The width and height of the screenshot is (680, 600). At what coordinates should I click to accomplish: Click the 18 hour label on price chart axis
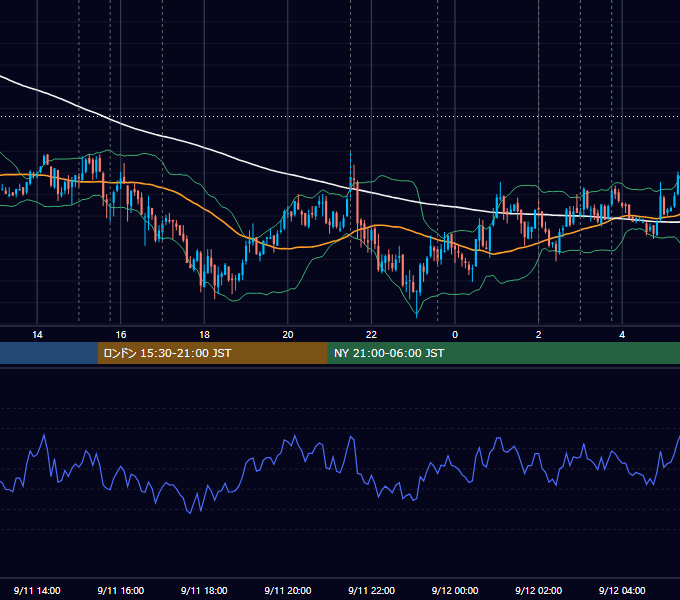tap(204, 335)
